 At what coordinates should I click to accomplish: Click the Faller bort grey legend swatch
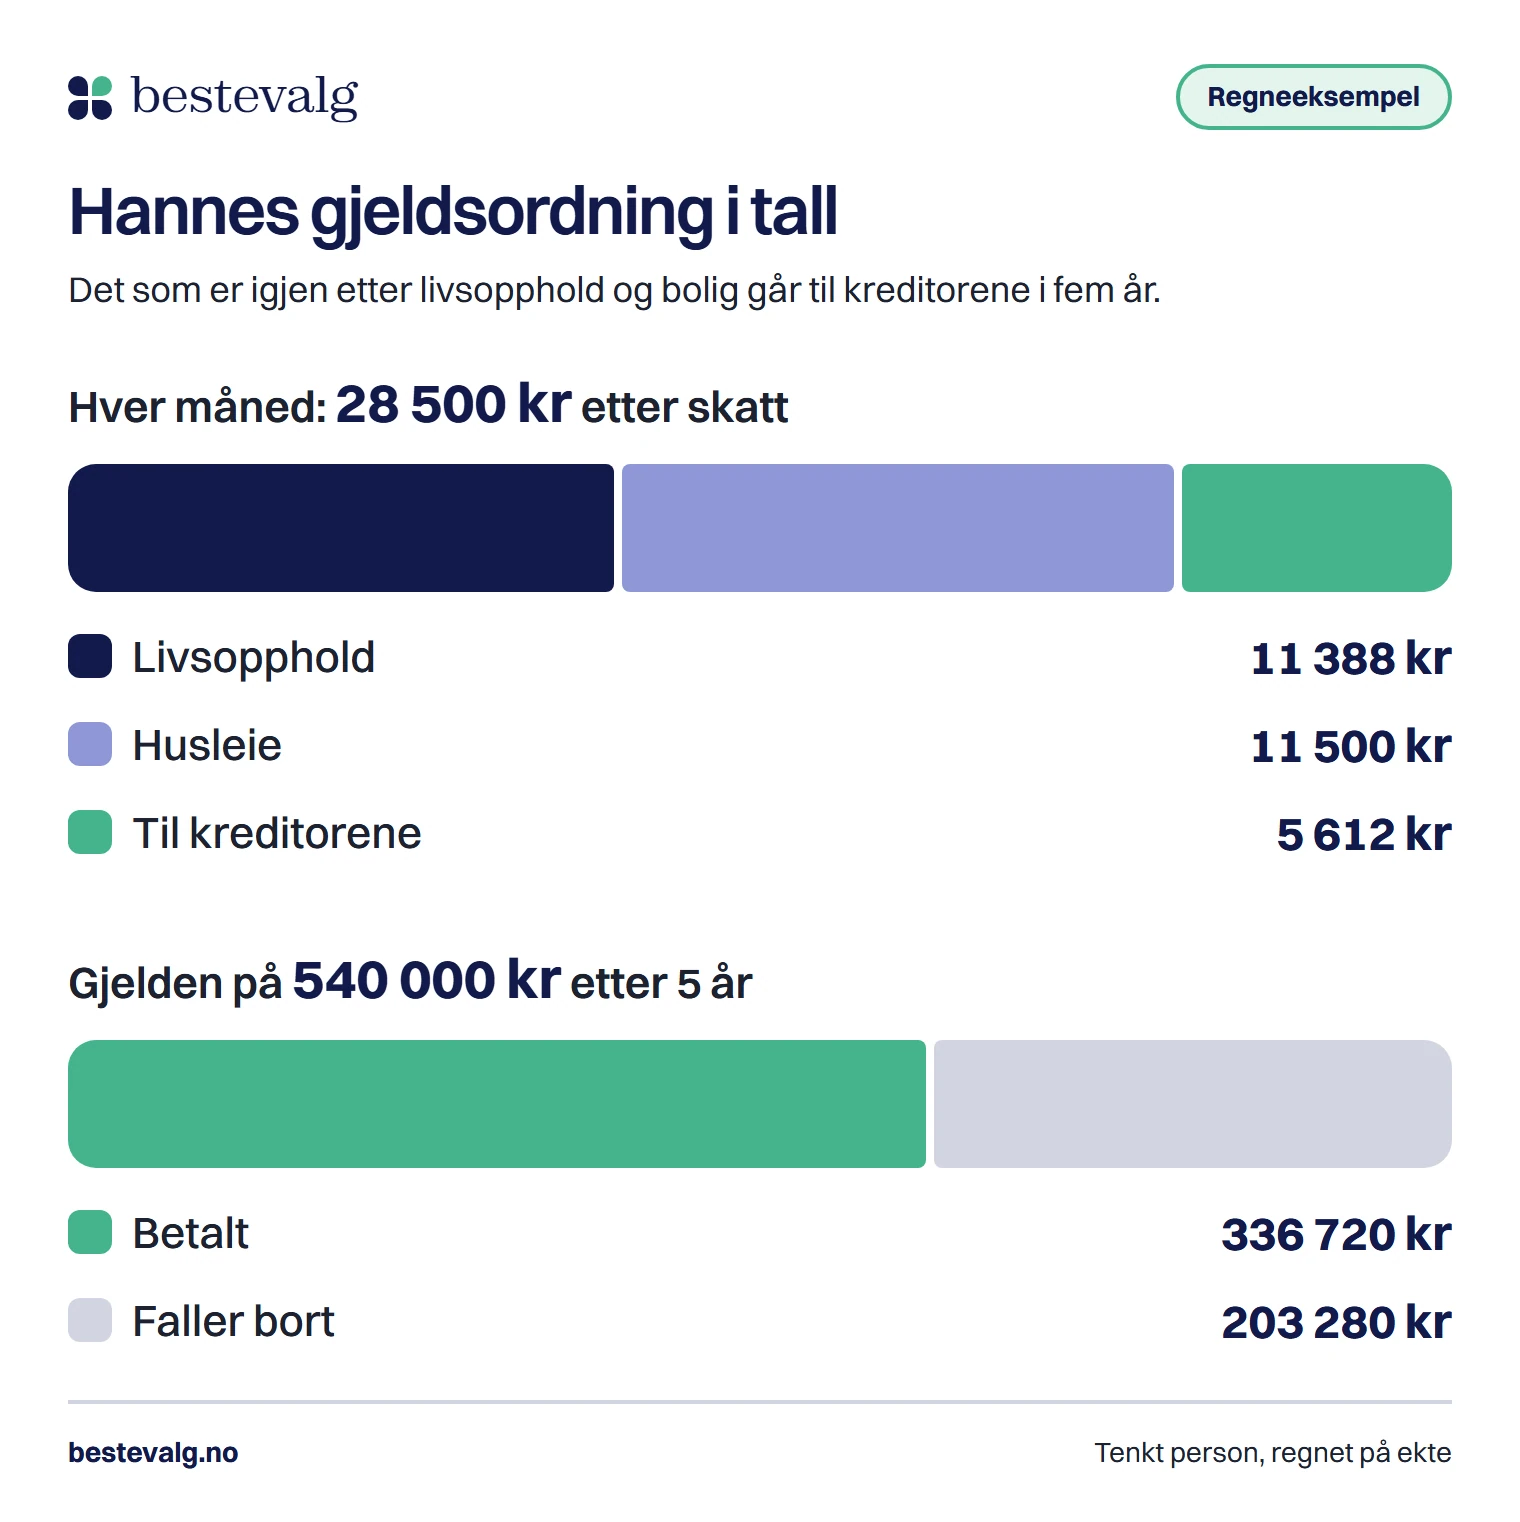coord(90,1320)
